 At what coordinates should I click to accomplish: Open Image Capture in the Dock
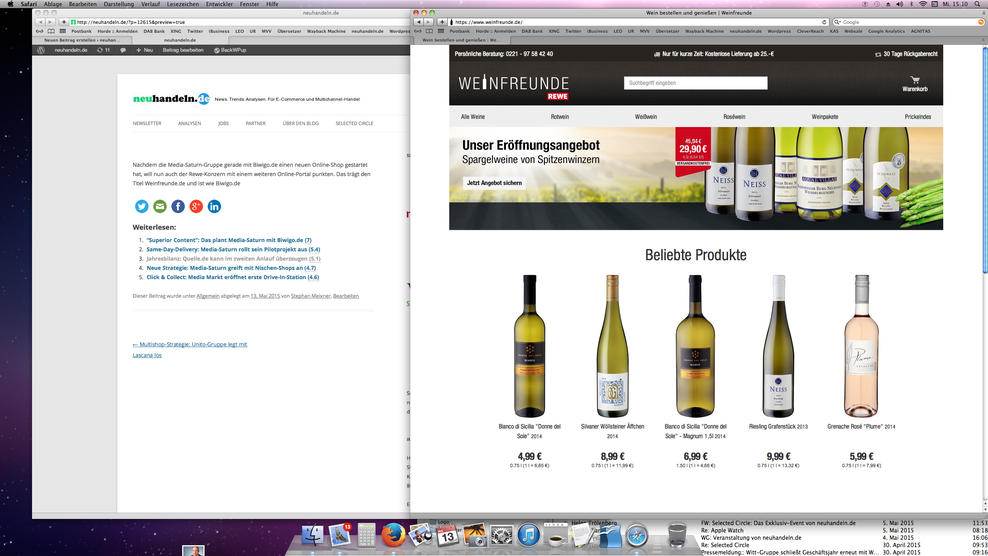click(474, 535)
